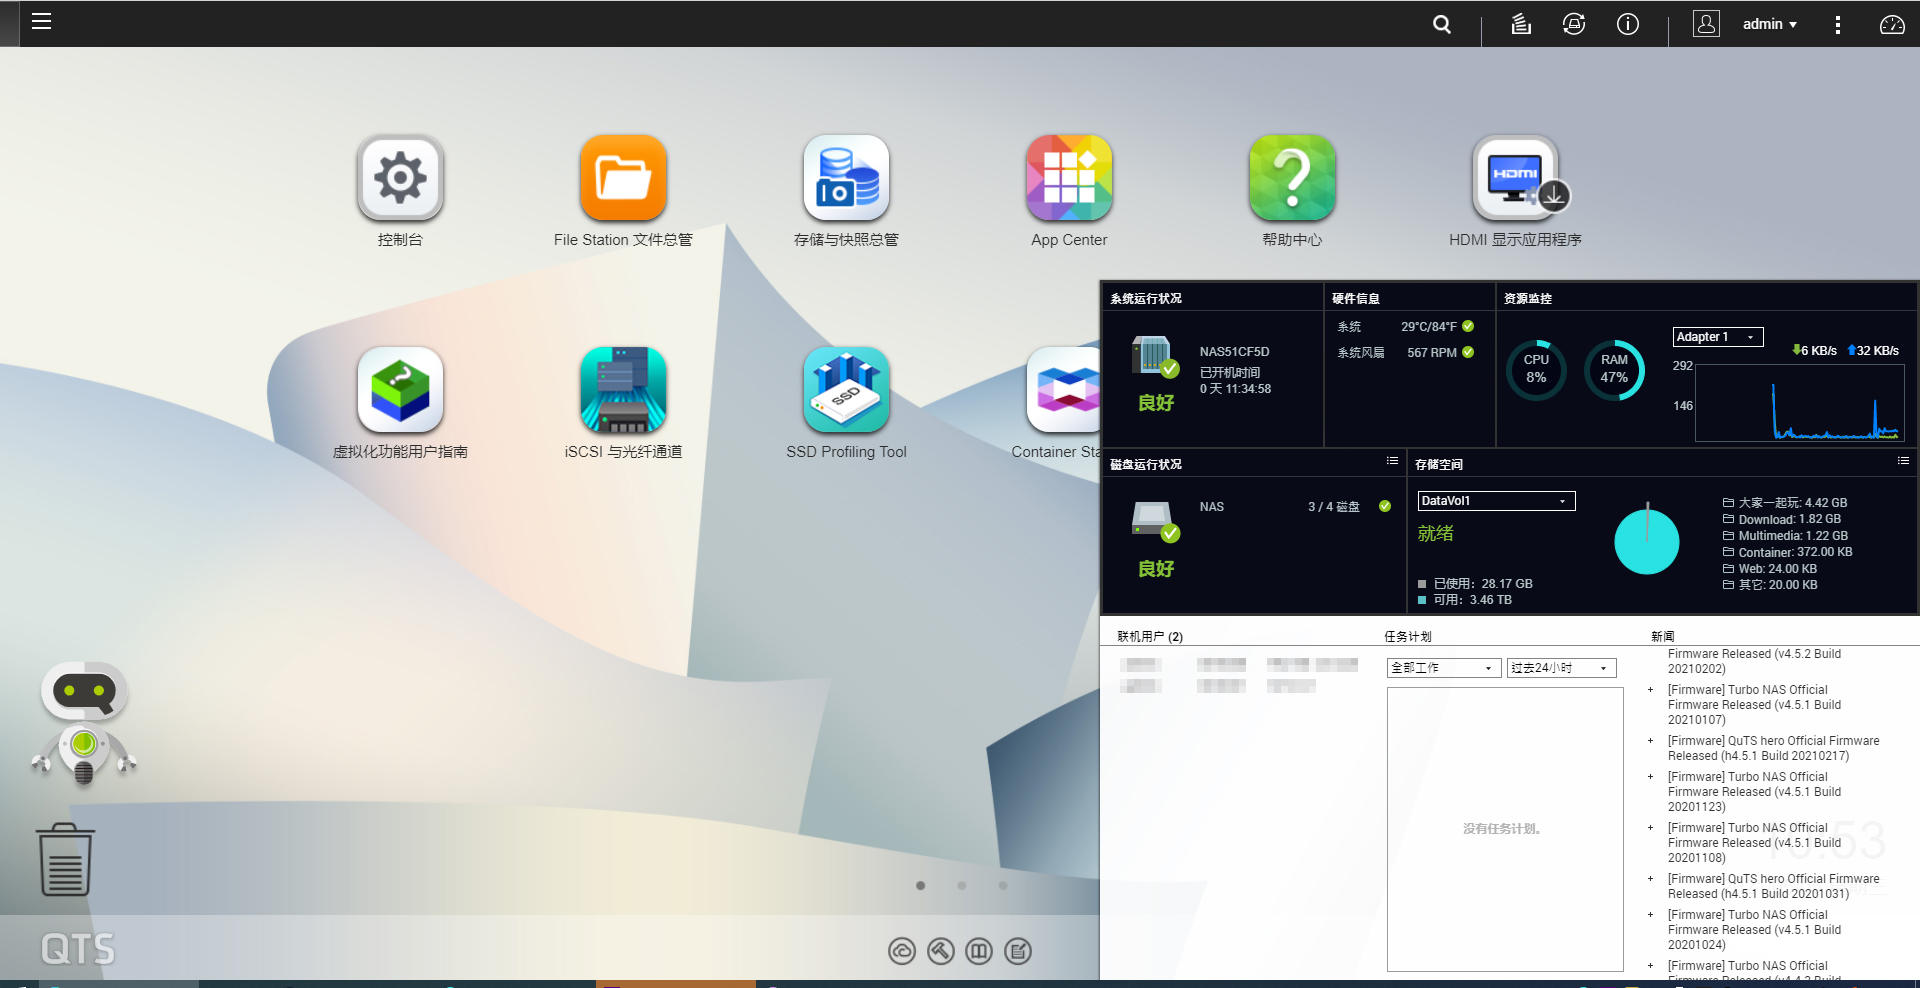Viewport: 1920px width, 988px height.
Task: Open the main hamburger menu
Action: (x=41, y=22)
